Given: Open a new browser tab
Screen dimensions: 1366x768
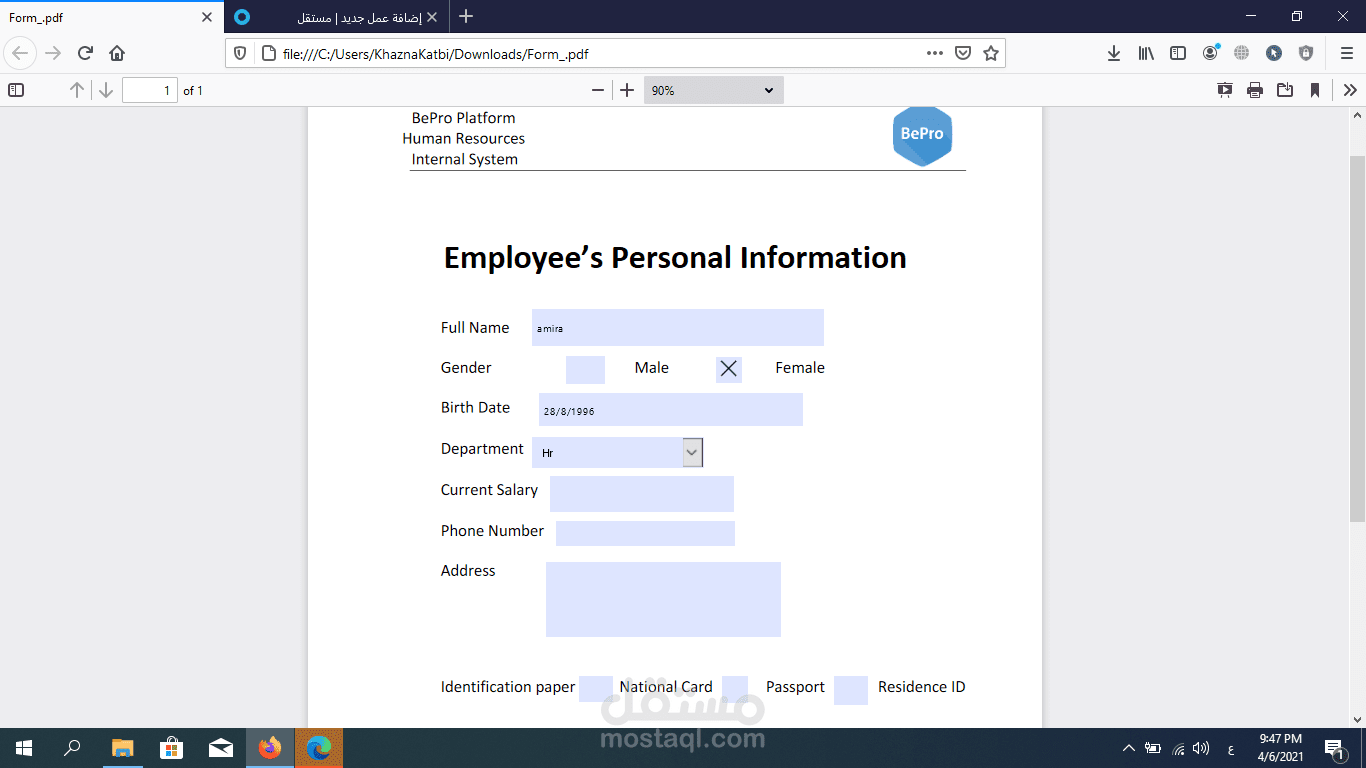Looking at the screenshot, I should (466, 17).
